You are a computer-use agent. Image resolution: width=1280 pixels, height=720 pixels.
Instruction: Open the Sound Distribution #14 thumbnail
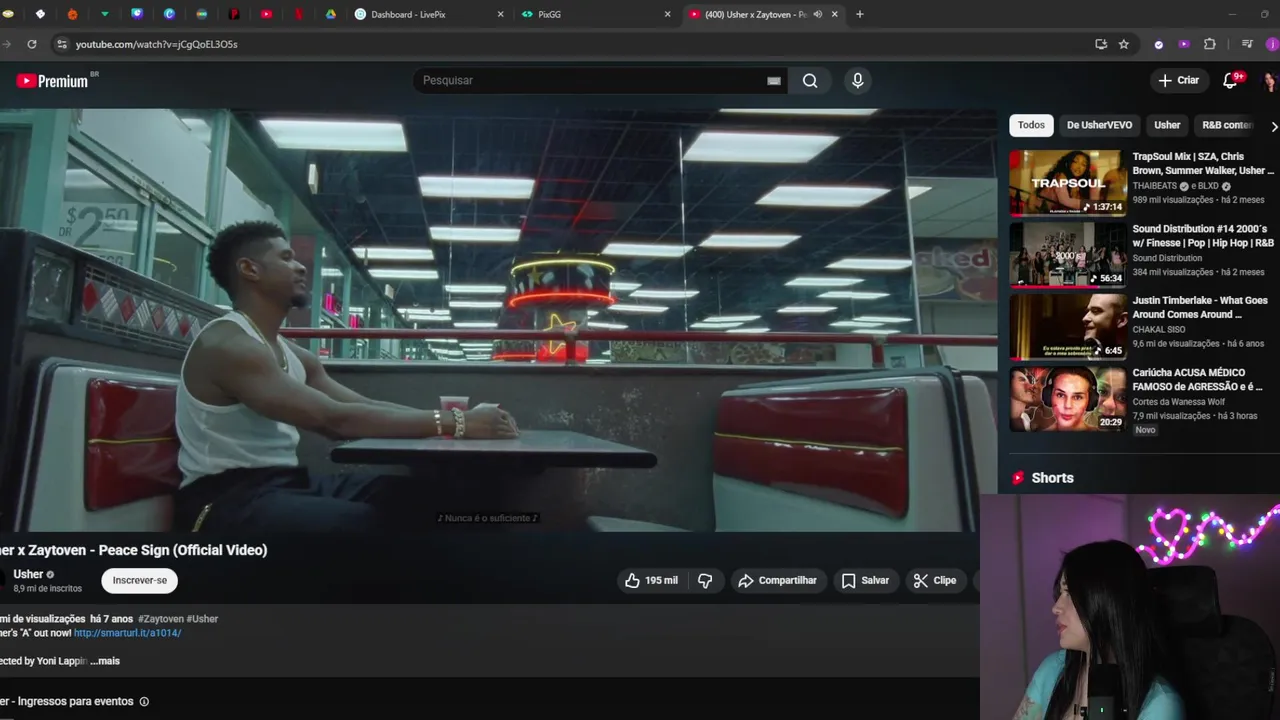[x=1067, y=255]
